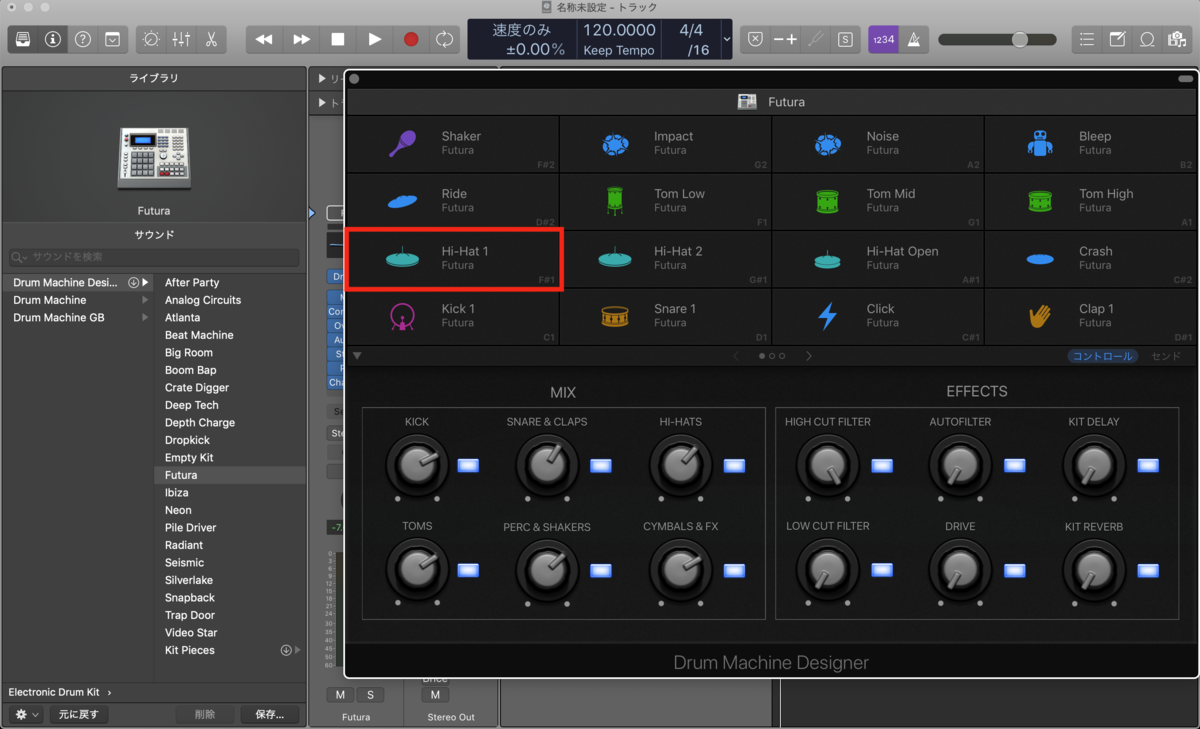Select the Impact drum pad
Viewport: 1200px width, 729px height.
[x=665, y=144]
